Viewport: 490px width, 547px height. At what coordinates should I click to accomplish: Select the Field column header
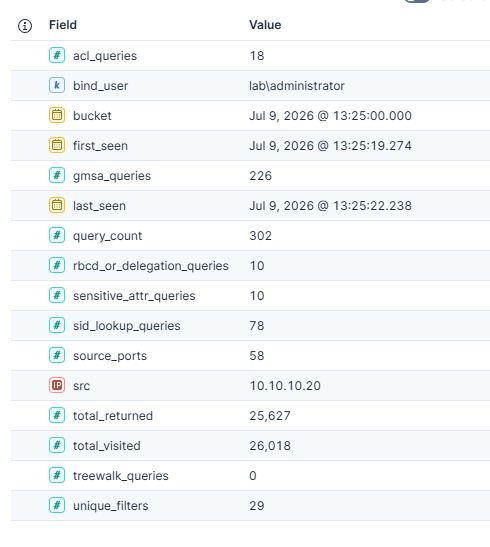point(63,25)
